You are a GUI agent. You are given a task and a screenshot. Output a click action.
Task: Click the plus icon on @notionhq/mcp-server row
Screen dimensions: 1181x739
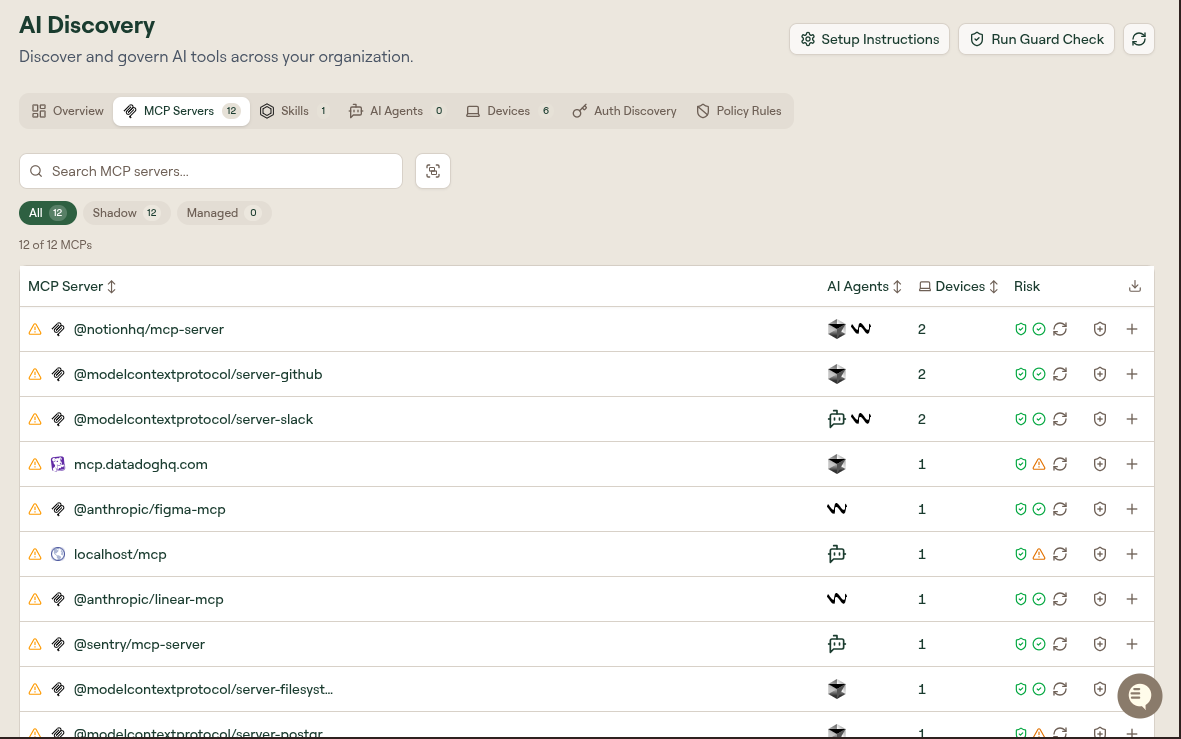(1132, 329)
